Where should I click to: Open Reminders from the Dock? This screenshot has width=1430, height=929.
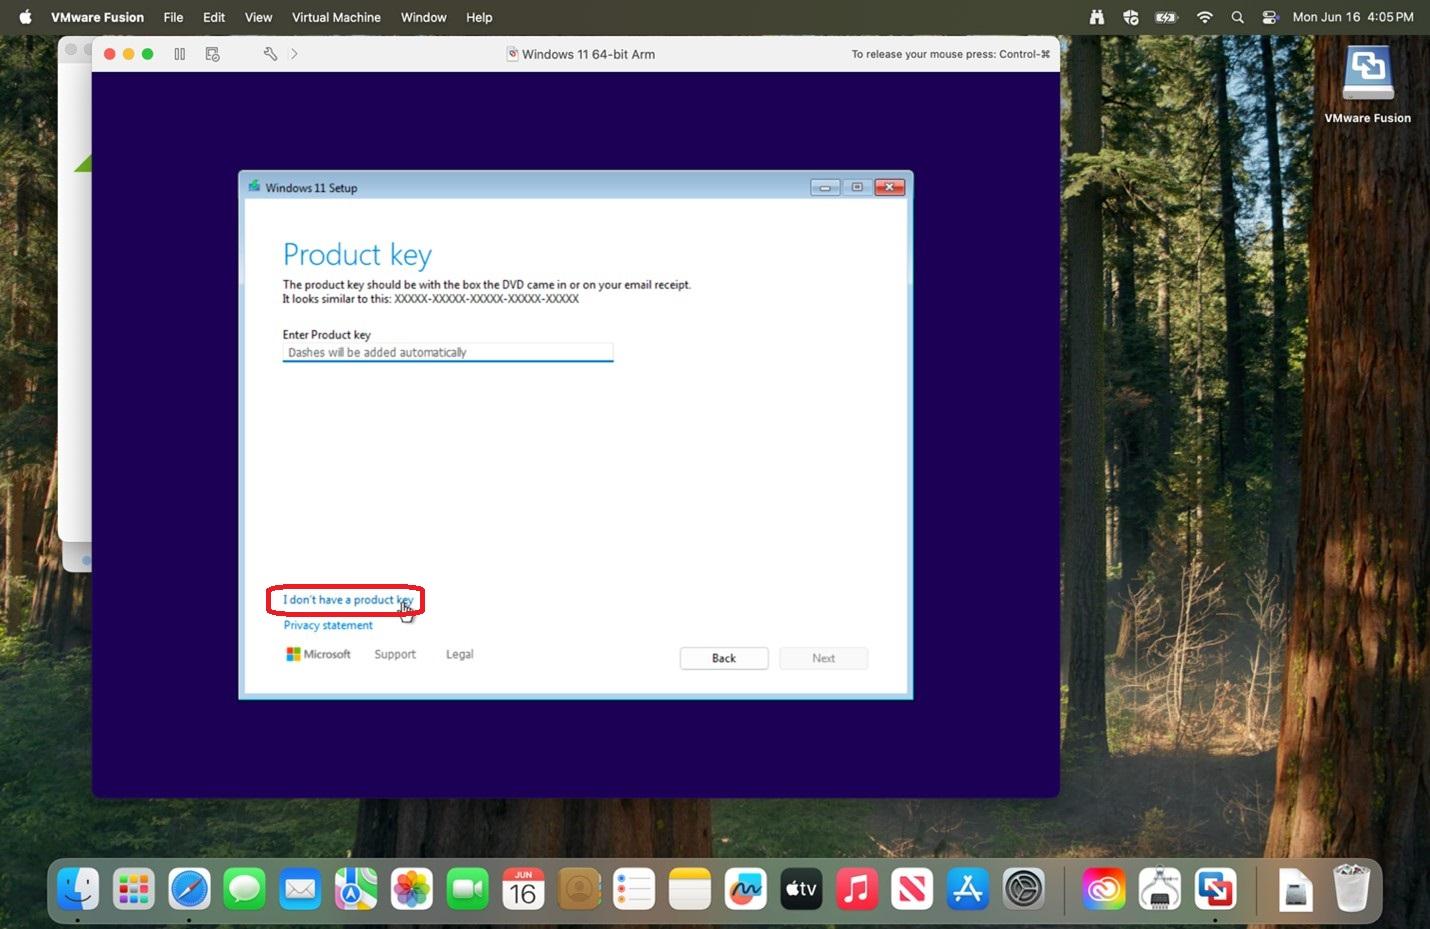point(634,888)
